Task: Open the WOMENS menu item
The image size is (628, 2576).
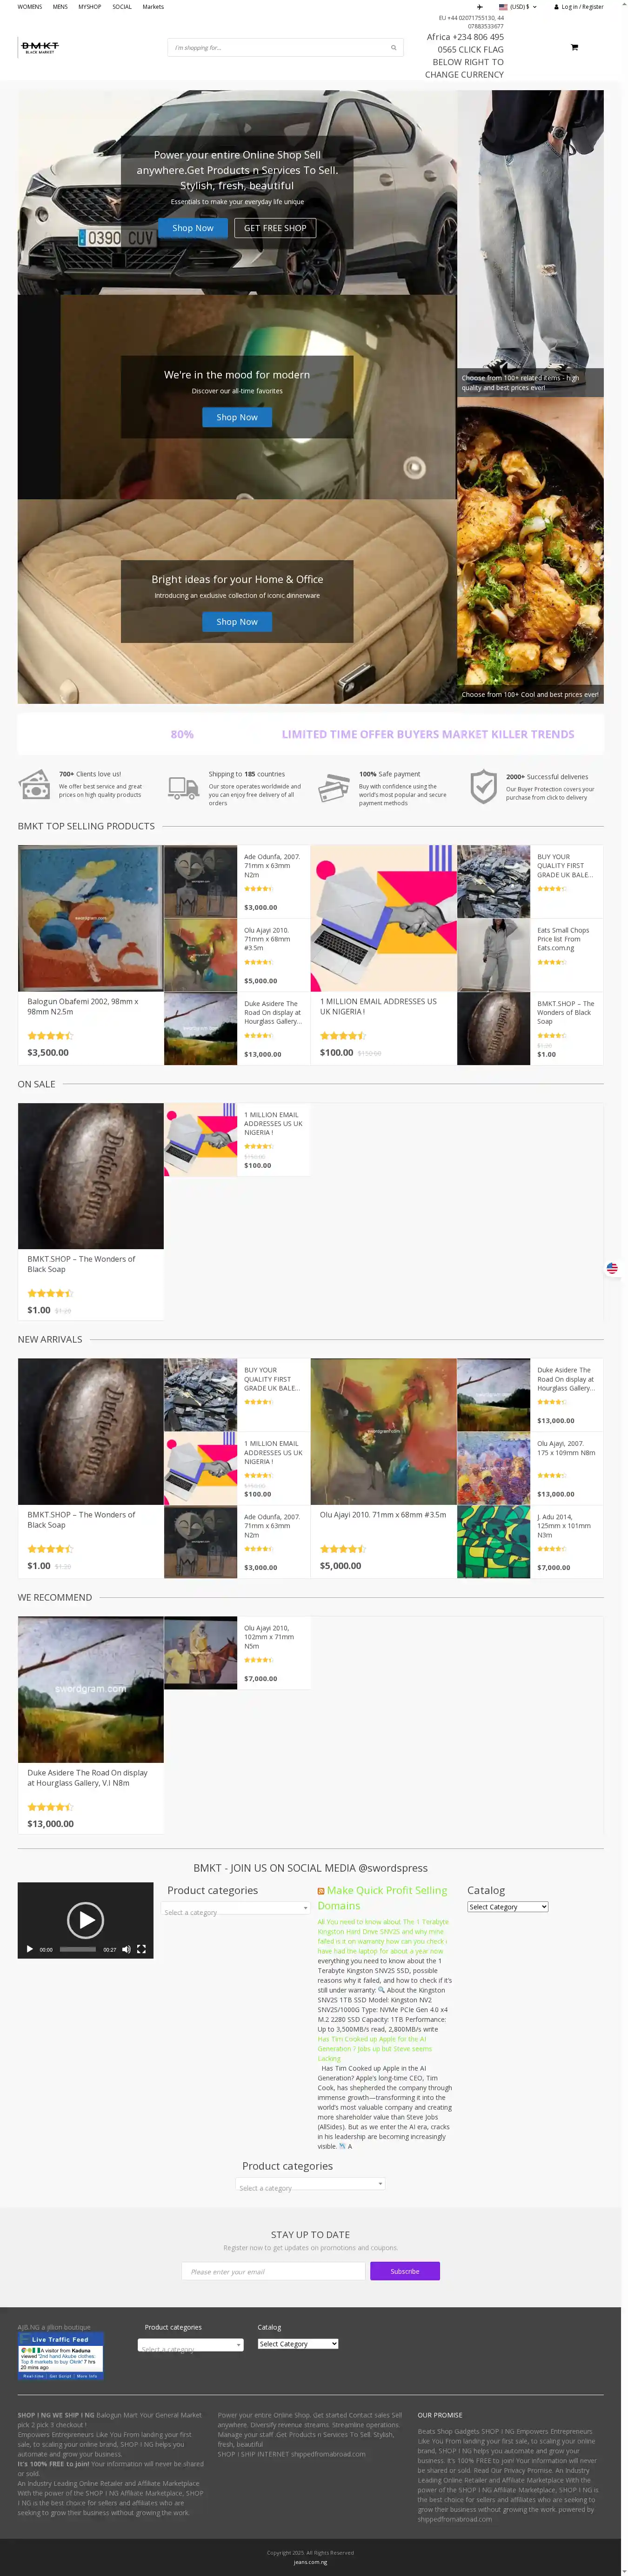Action: coord(30,7)
